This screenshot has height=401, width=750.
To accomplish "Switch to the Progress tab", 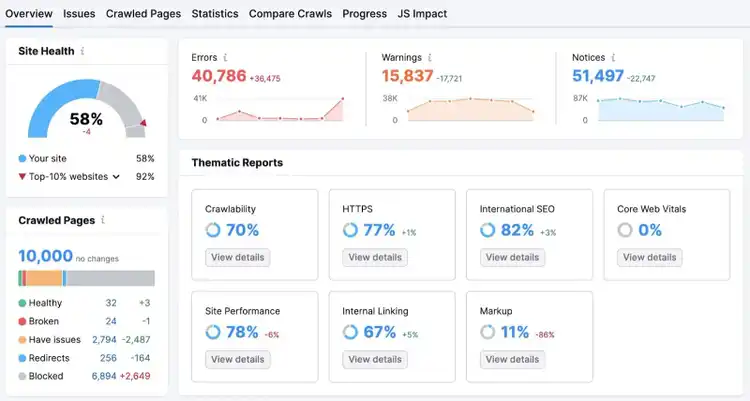I will click(364, 14).
